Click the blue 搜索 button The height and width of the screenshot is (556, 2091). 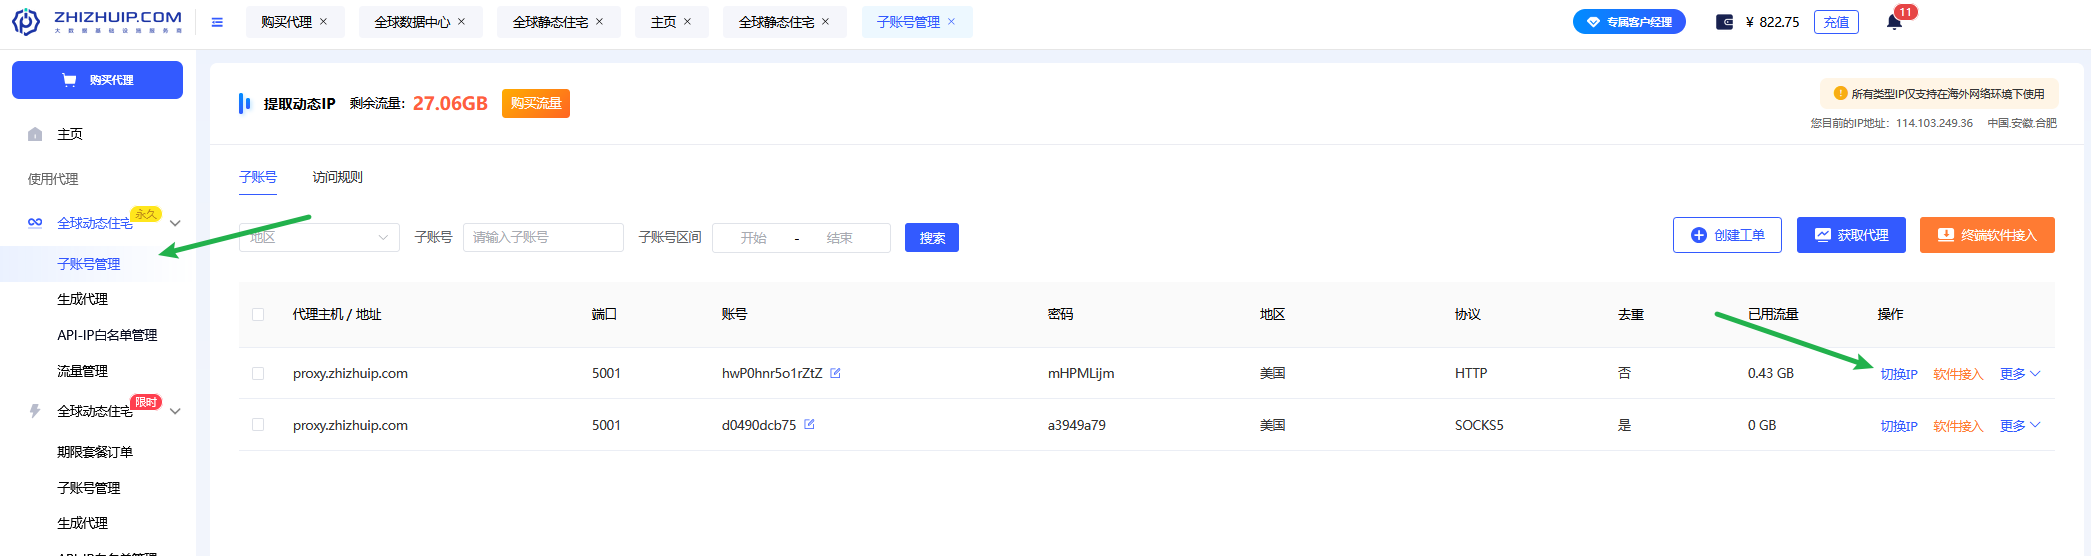point(931,238)
